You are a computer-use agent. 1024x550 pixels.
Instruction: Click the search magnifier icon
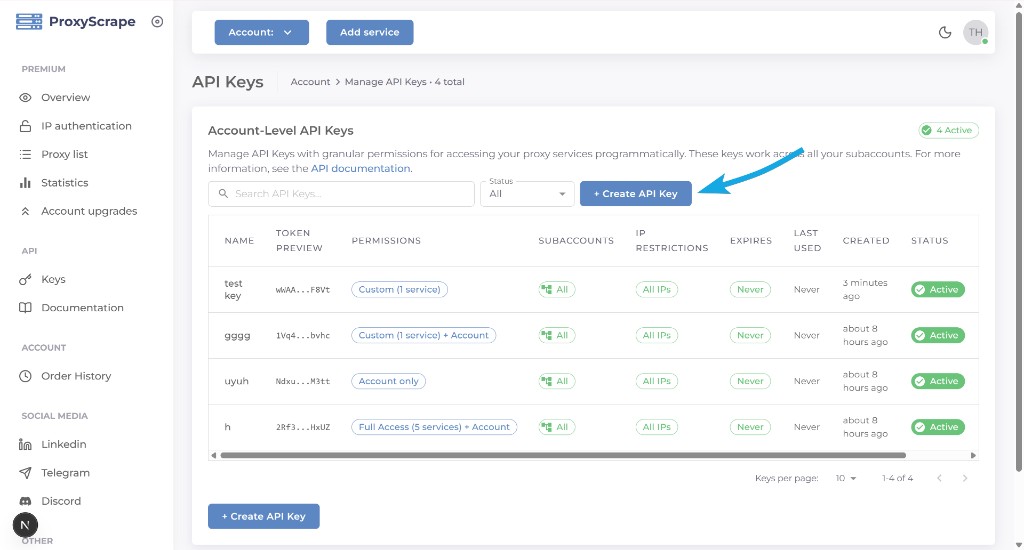click(x=223, y=193)
